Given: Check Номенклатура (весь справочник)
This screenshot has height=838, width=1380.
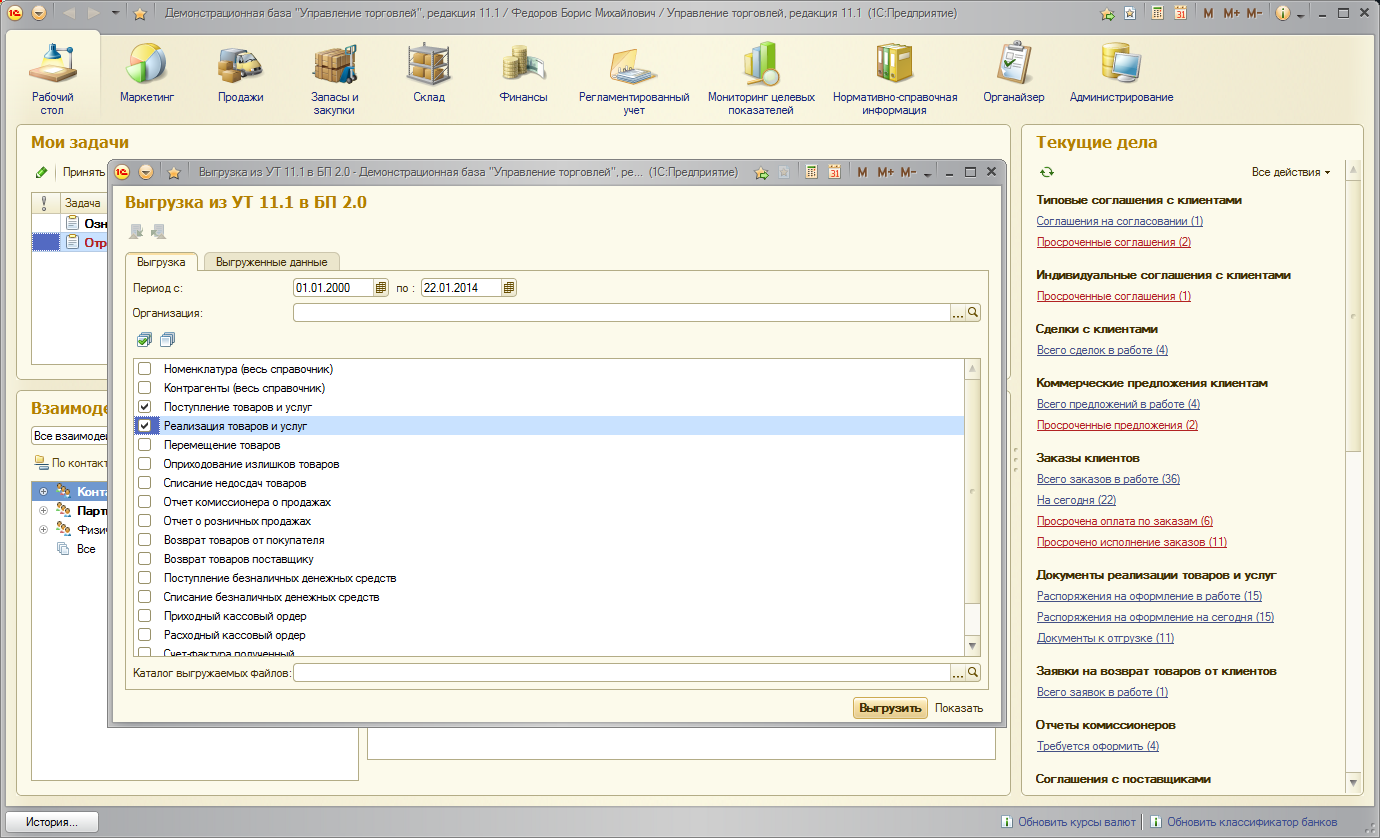Looking at the screenshot, I should click(144, 369).
